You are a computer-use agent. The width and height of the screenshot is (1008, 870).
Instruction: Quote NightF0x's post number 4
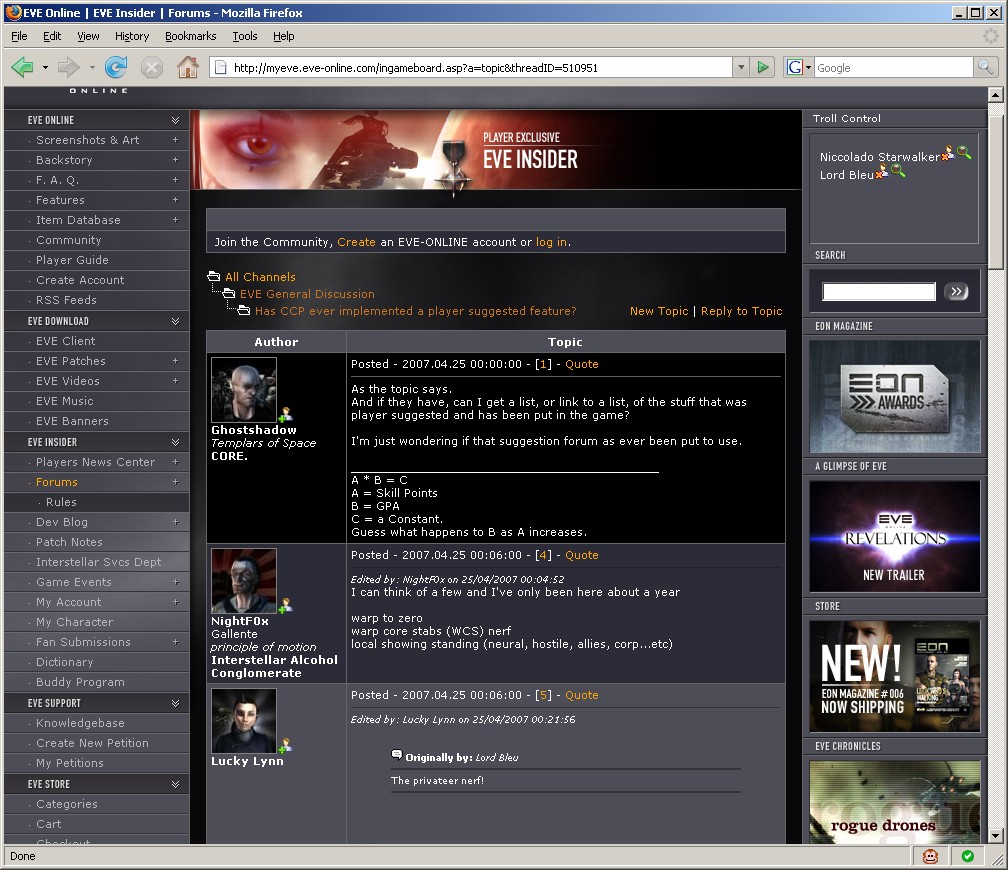pyautogui.click(x=582, y=555)
